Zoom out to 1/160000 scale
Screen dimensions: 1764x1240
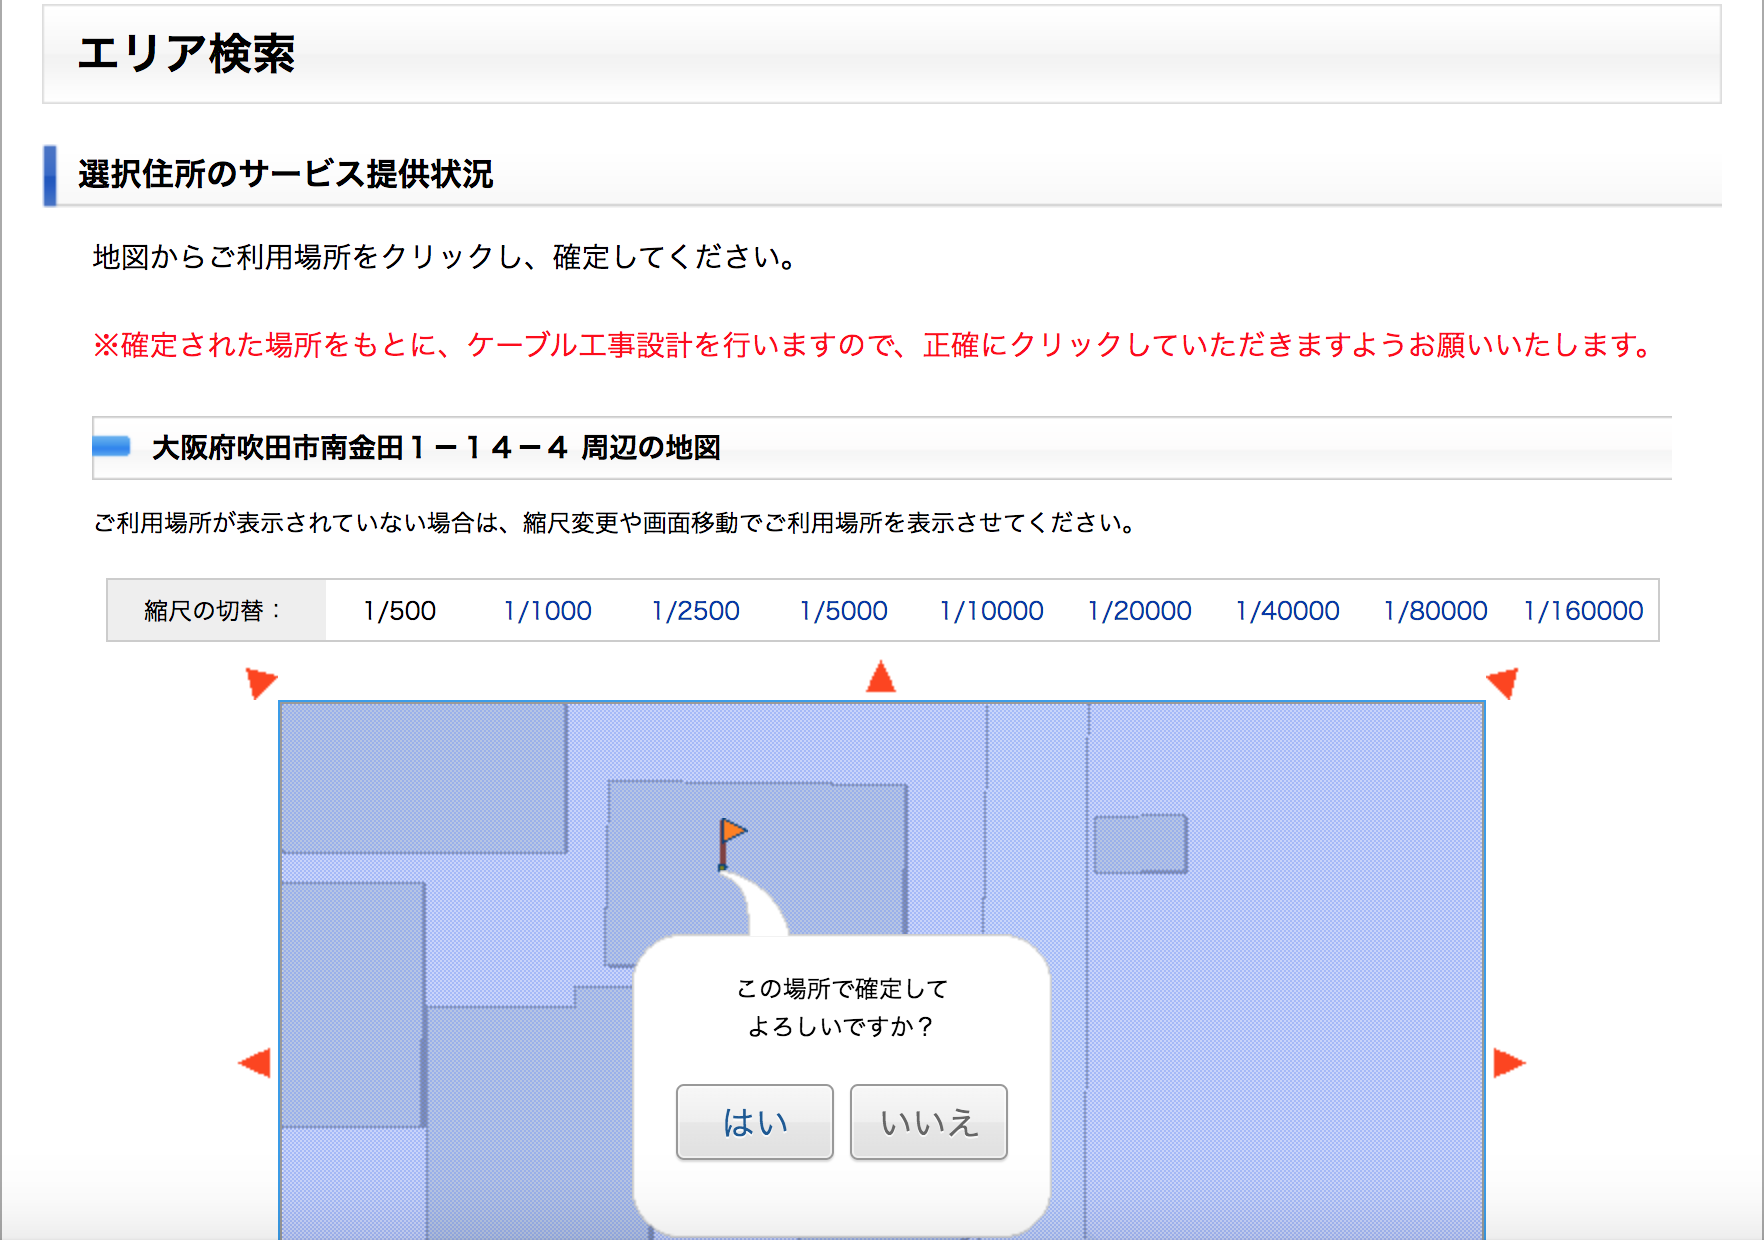coord(1583,611)
